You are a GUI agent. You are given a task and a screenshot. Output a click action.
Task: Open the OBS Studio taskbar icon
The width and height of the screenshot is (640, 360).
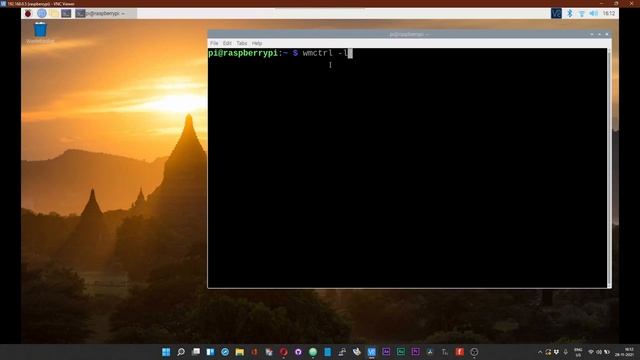(474, 352)
